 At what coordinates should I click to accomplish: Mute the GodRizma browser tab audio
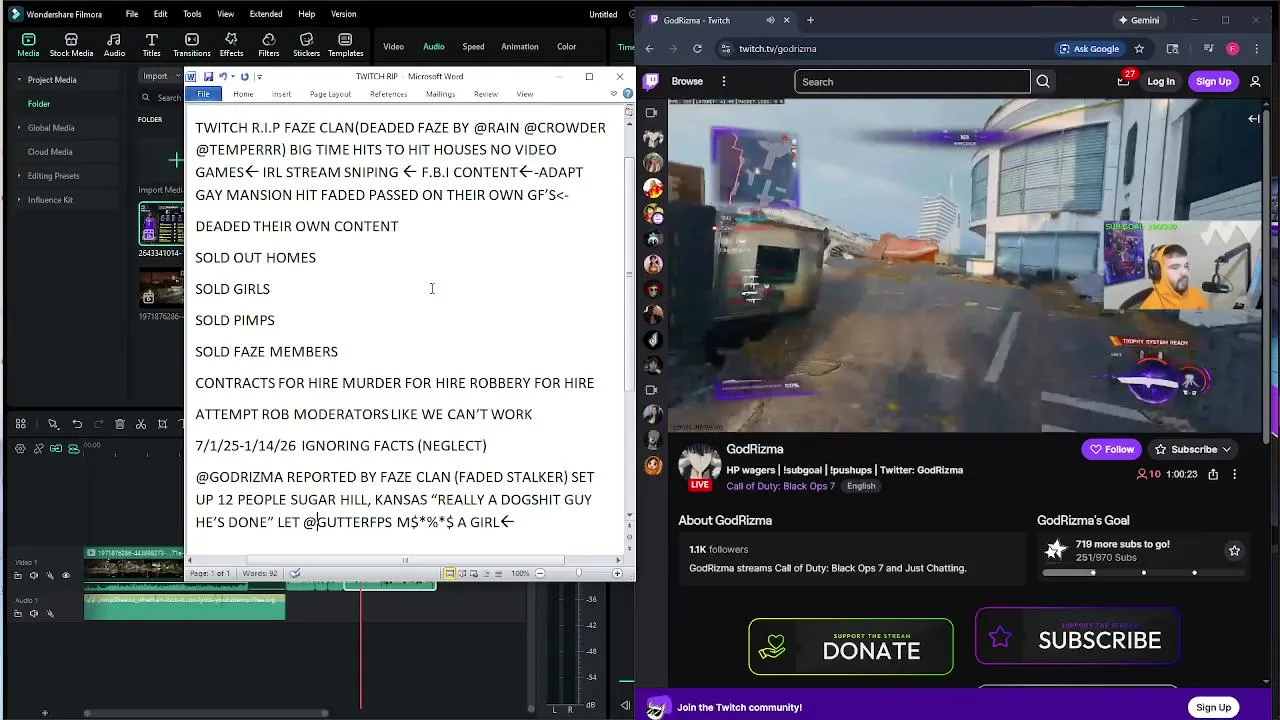[x=770, y=20]
